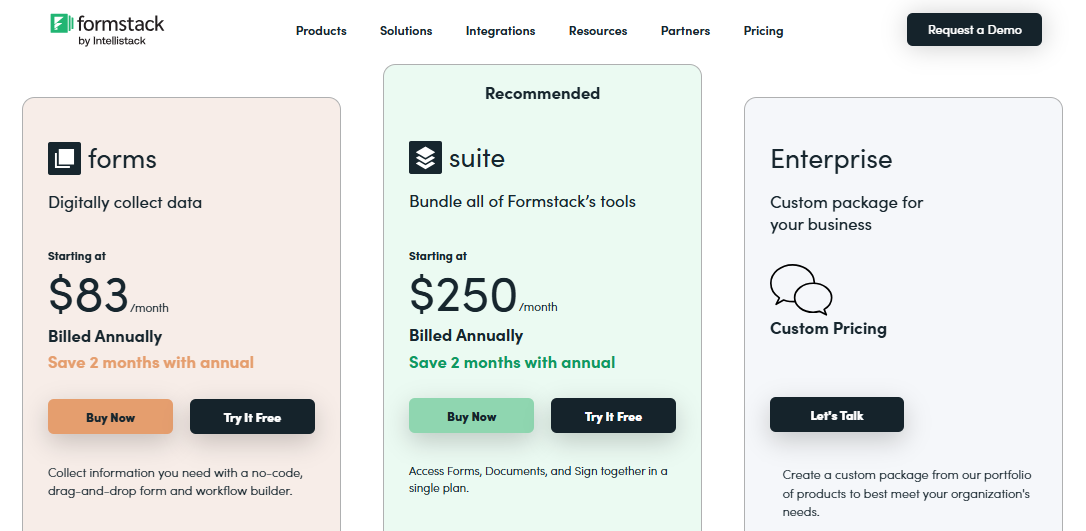Click the Recommended label on suite card
The height and width of the screenshot is (531, 1086).
(x=542, y=93)
